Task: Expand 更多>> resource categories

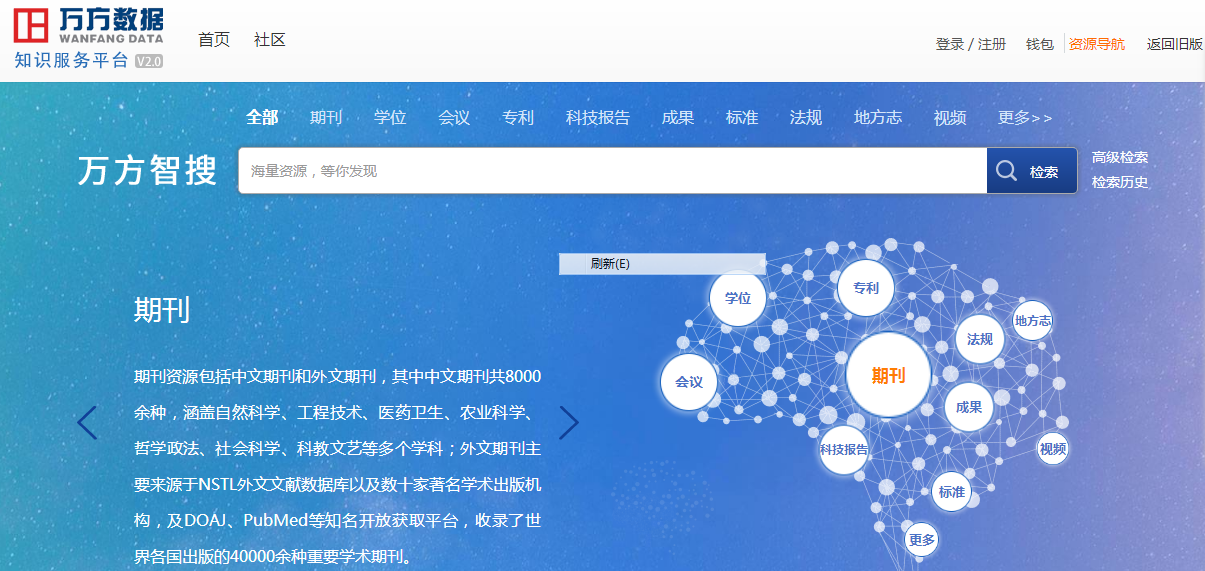Action: click(x=1024, y=118)
